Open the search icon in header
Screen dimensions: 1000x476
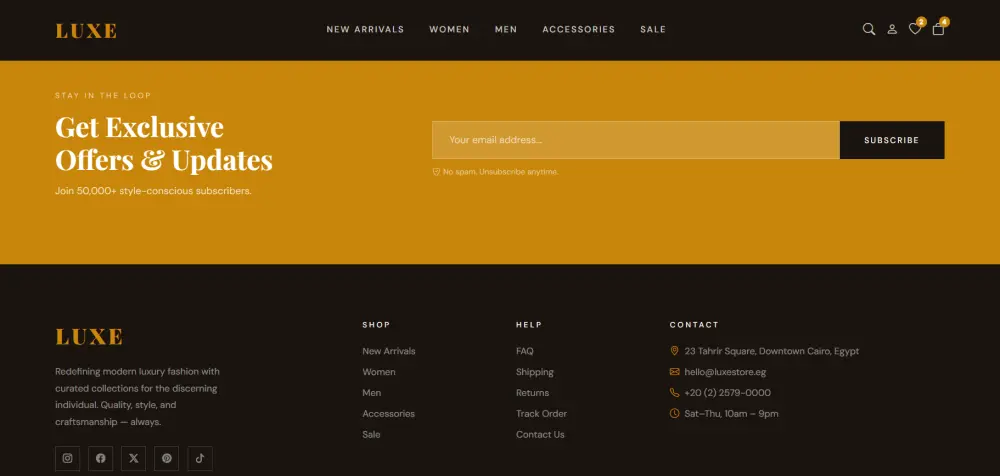click(869, 29)
